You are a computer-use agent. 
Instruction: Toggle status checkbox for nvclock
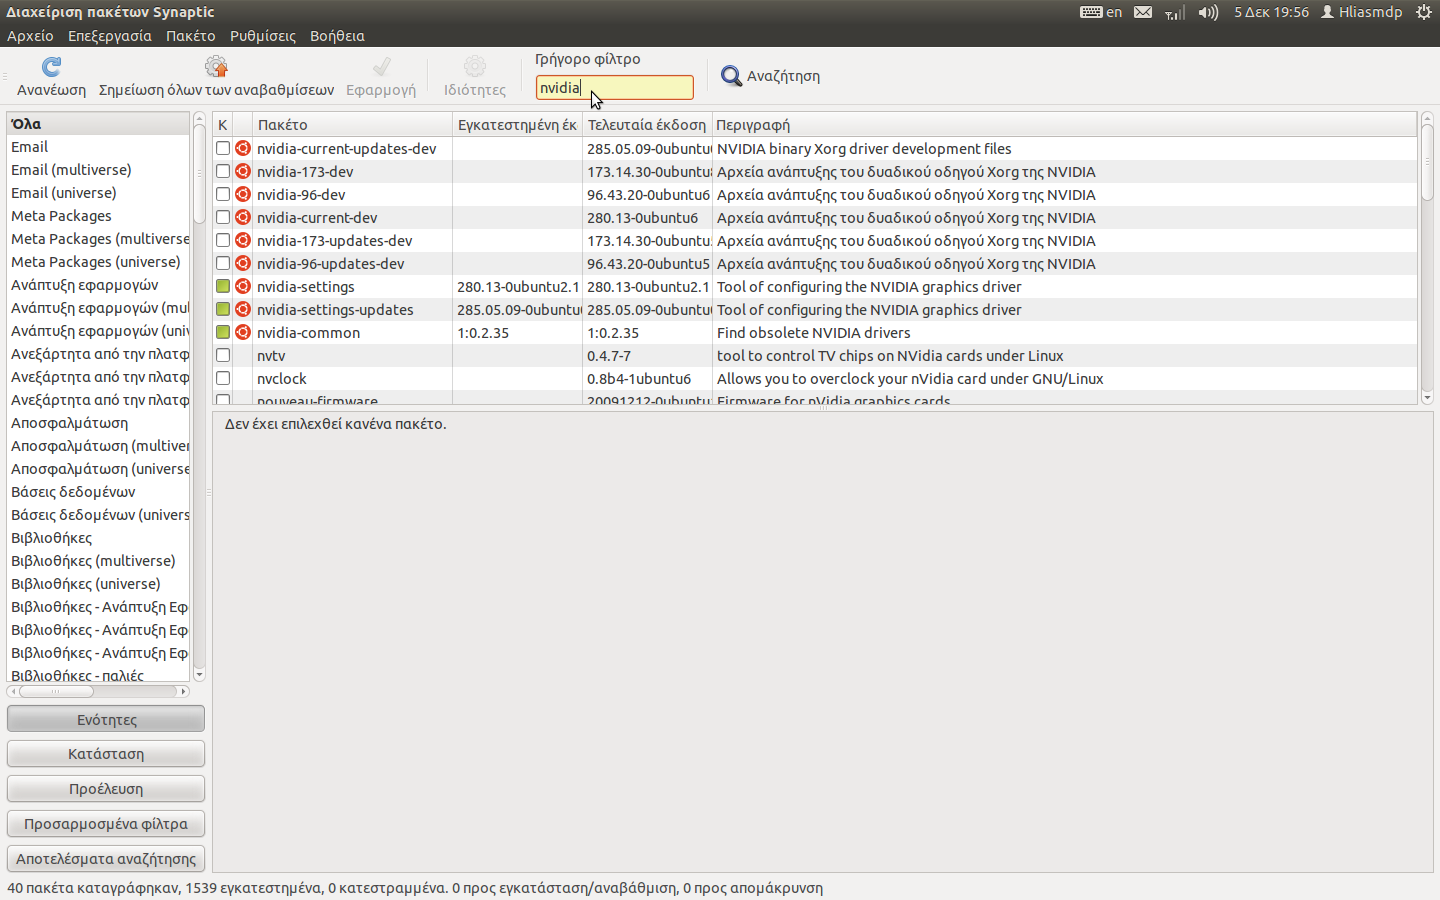pyautogui.click(x=223, y=378)
